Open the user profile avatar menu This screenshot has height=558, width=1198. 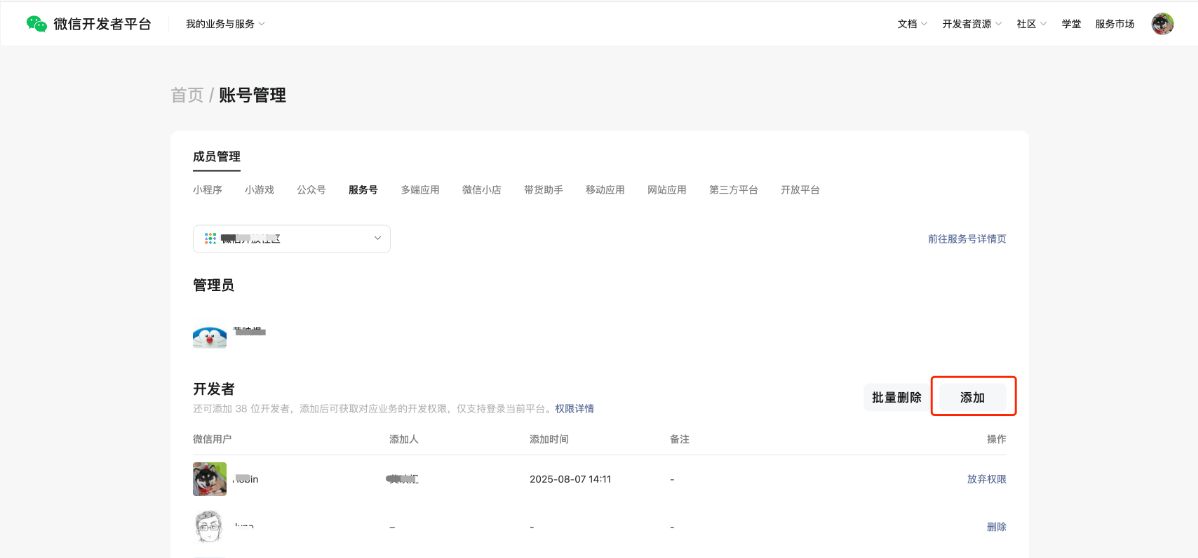(x=1162, y=23)
